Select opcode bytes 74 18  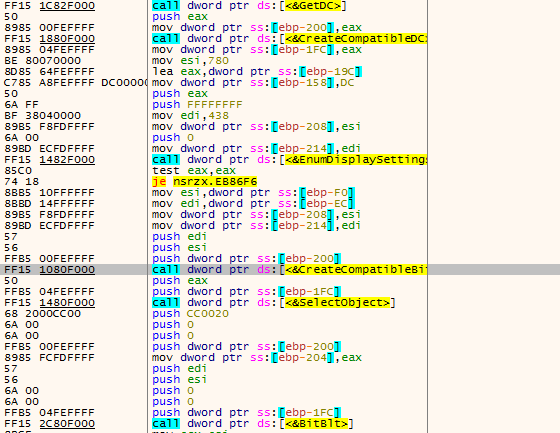click(x=21, y=182)
